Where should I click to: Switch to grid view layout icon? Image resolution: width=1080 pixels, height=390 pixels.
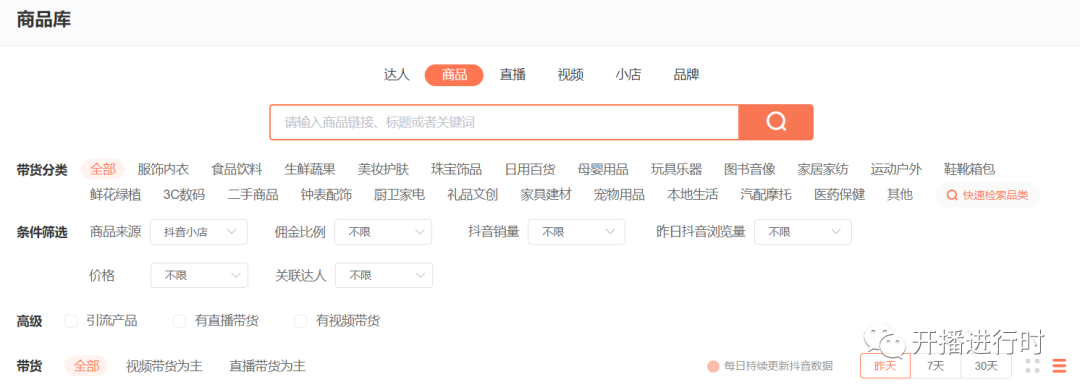[1032, 366]
